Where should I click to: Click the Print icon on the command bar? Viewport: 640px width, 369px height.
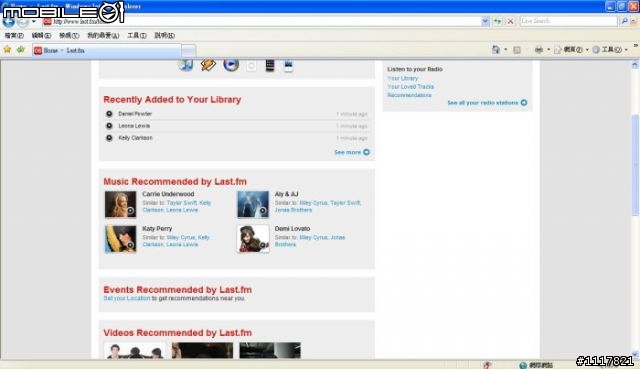(x=539, y=50)
